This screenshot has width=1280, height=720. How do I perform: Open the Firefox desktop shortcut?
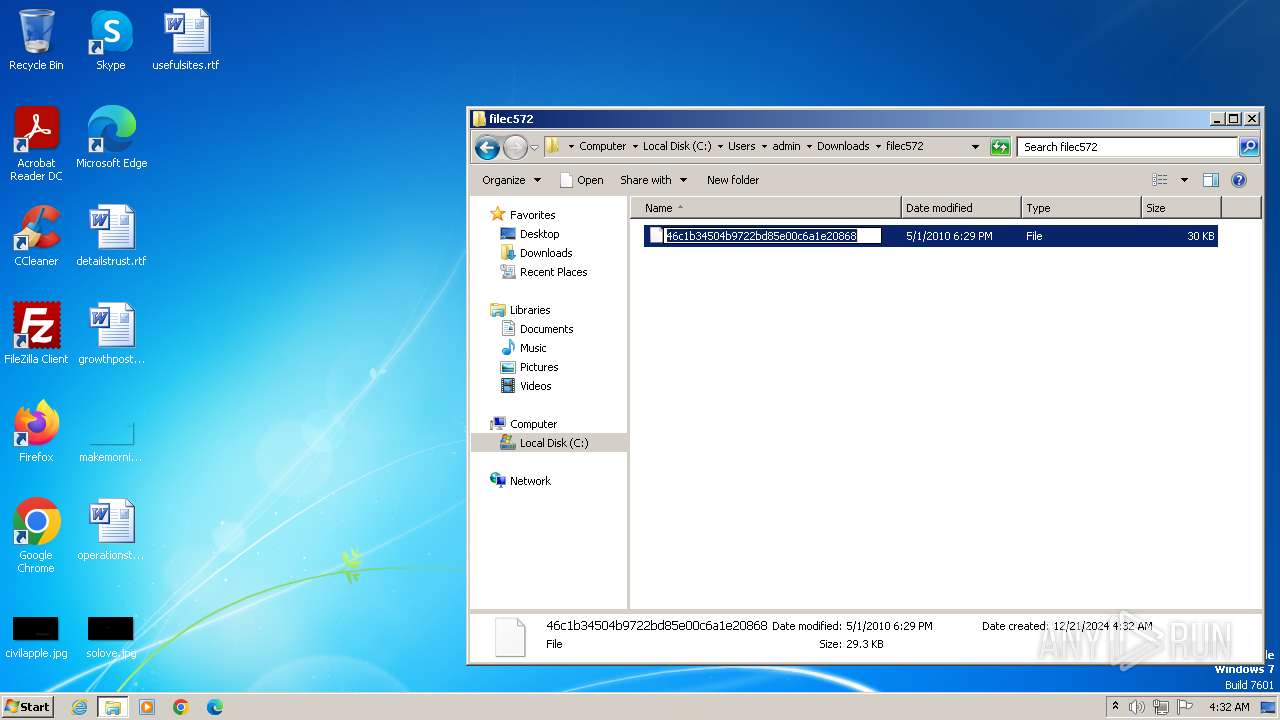(36, 432)
